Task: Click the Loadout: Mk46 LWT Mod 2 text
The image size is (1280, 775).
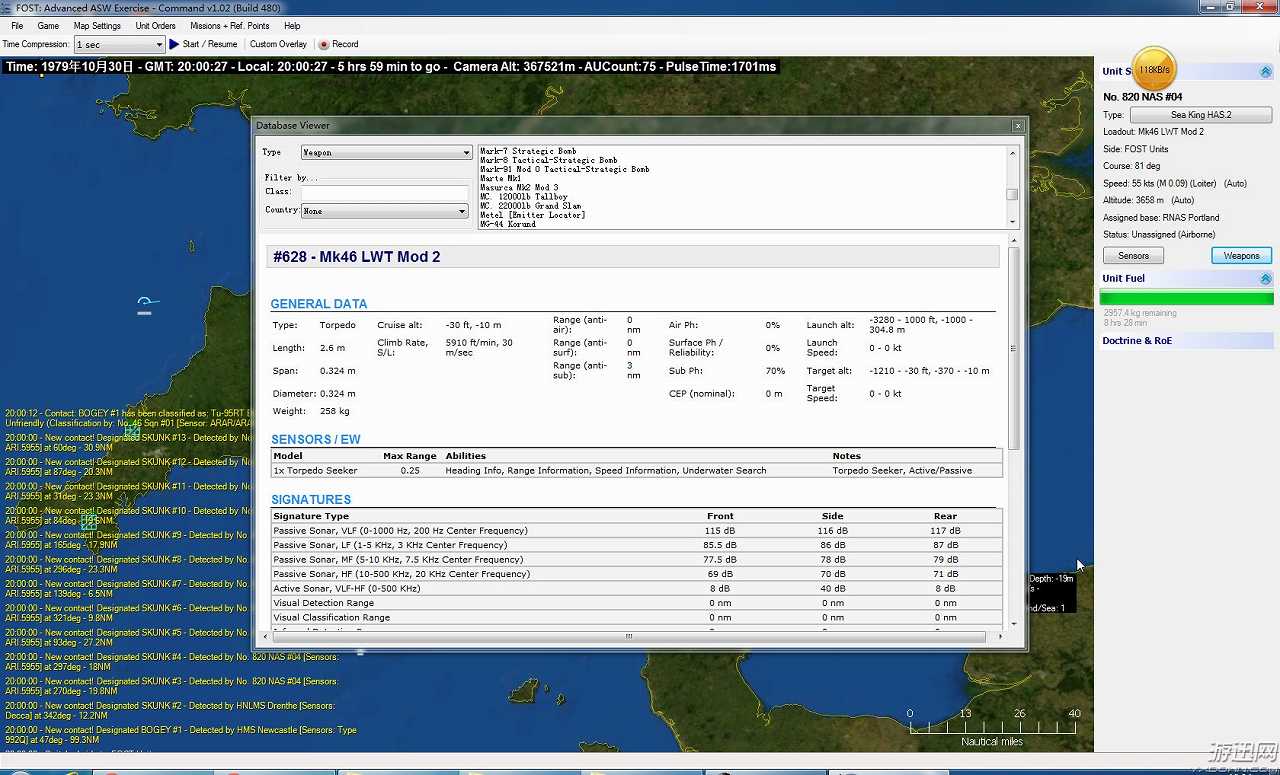Action: [x=1153, y=132]
